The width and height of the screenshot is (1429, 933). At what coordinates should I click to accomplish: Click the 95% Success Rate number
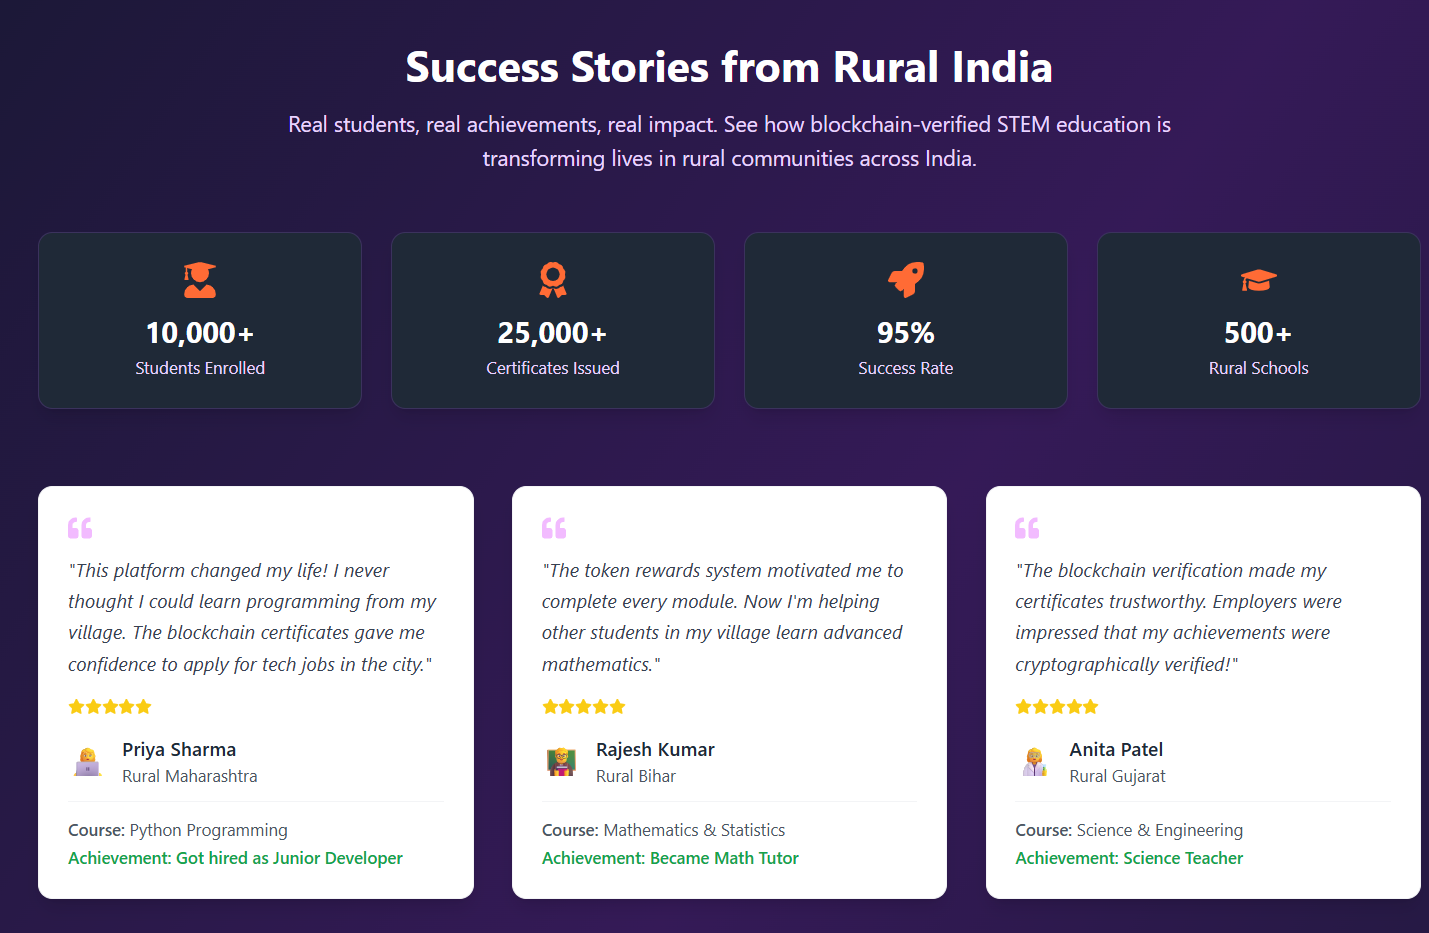point(906,333)
